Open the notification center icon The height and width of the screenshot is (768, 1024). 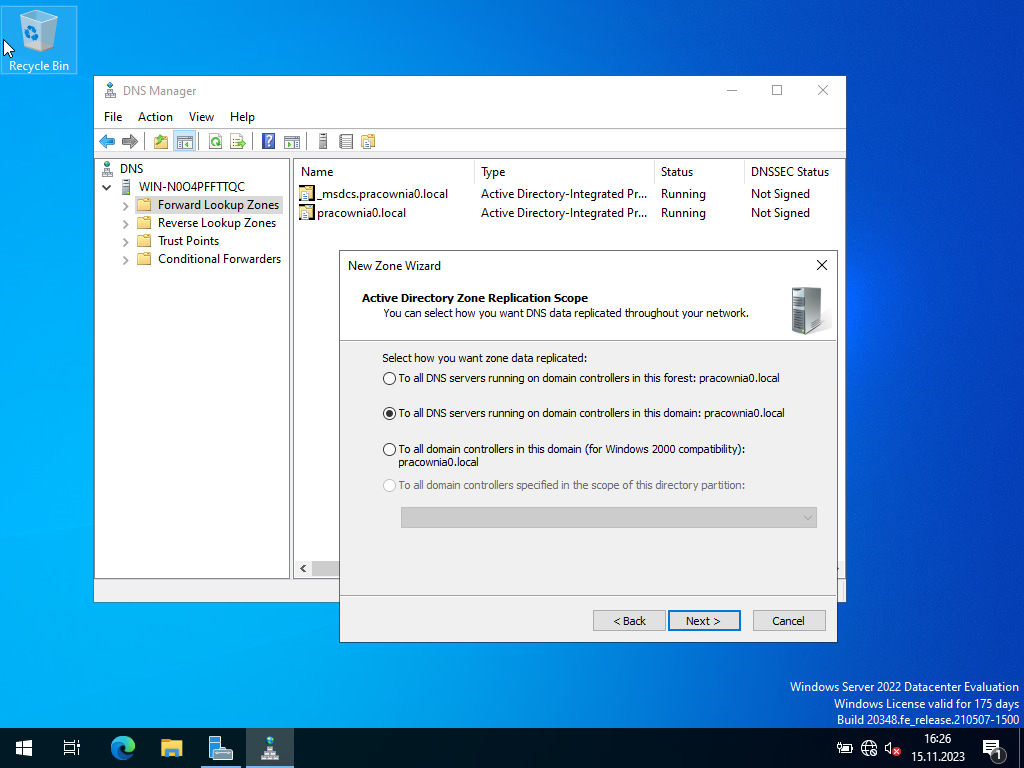[993, 750]
